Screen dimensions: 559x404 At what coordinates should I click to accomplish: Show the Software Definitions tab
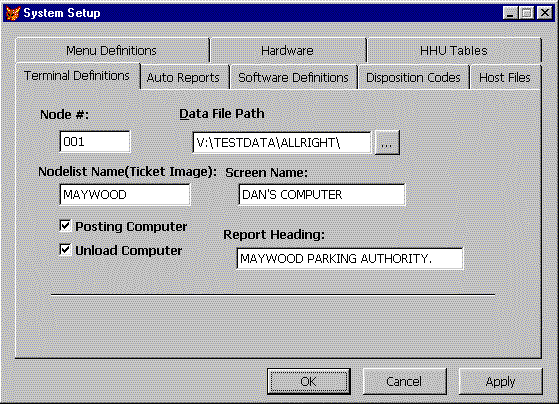point(293,77)
